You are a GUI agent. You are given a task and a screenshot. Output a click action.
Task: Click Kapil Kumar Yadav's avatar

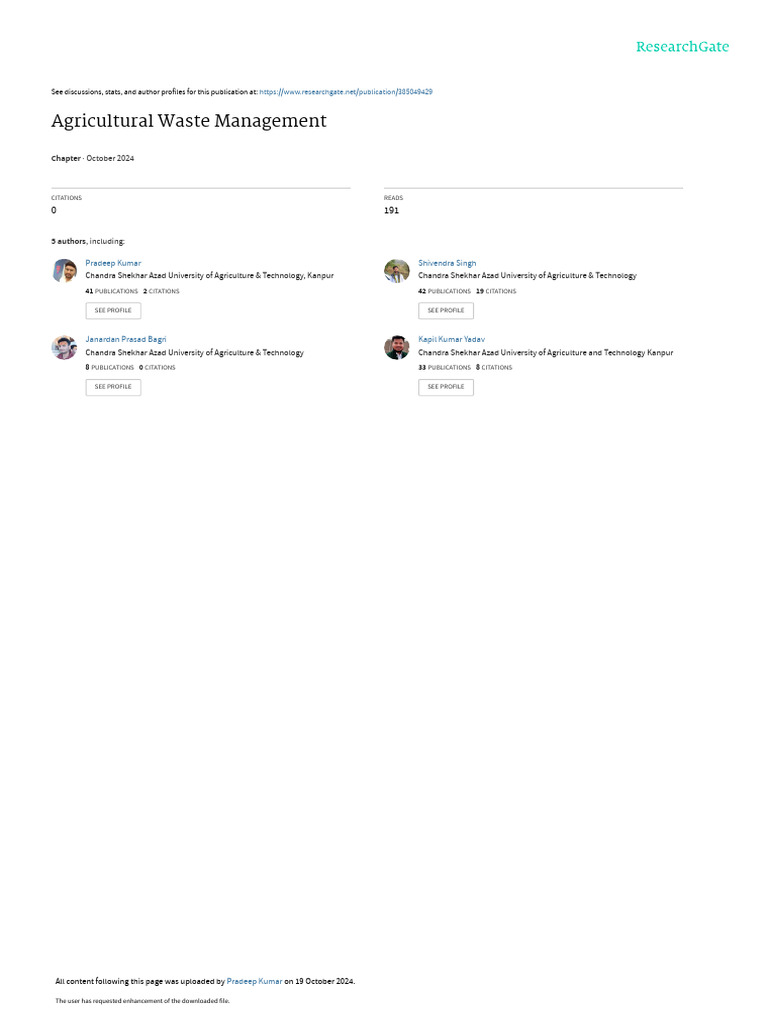396,347
